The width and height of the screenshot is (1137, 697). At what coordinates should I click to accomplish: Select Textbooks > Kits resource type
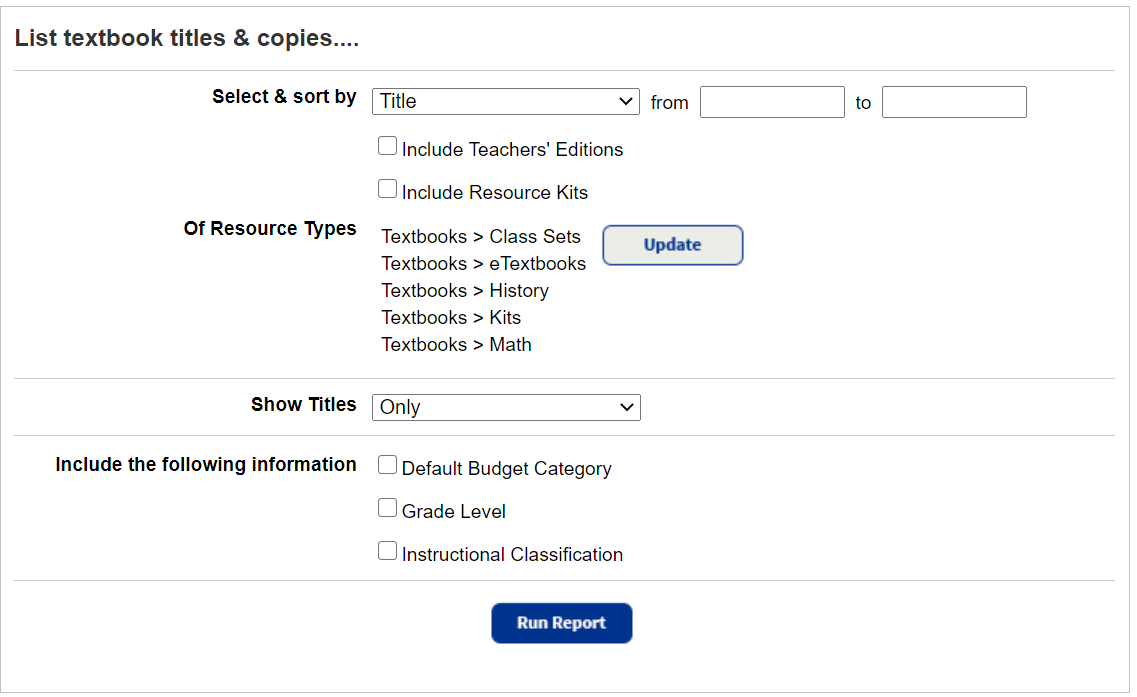pos(451,317)
